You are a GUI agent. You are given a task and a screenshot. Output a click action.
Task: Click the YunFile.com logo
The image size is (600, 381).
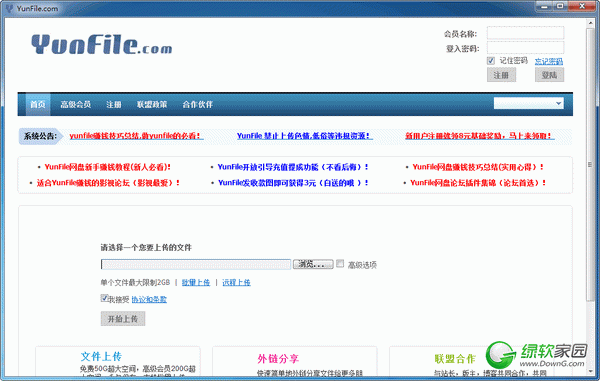tap(101, 44)
